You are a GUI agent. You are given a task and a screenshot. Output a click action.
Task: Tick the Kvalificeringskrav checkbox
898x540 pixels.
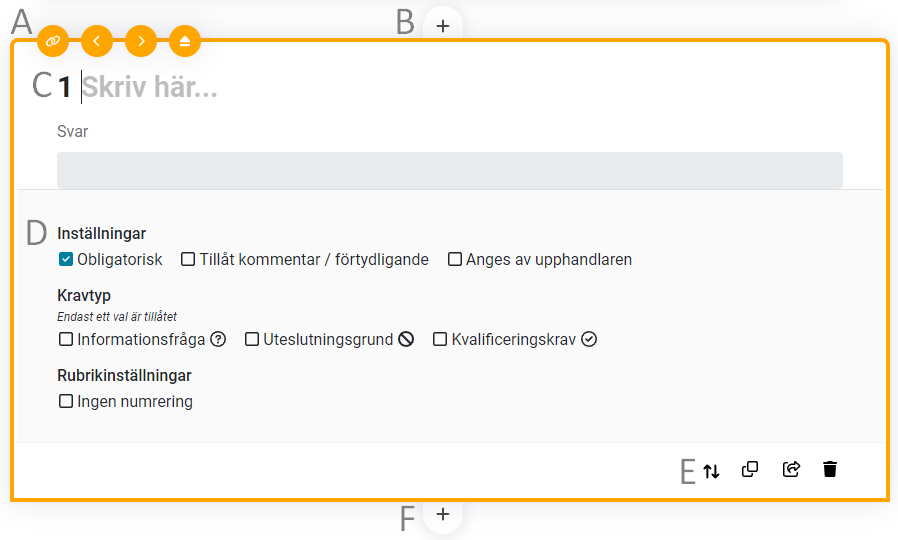(440, 340)
